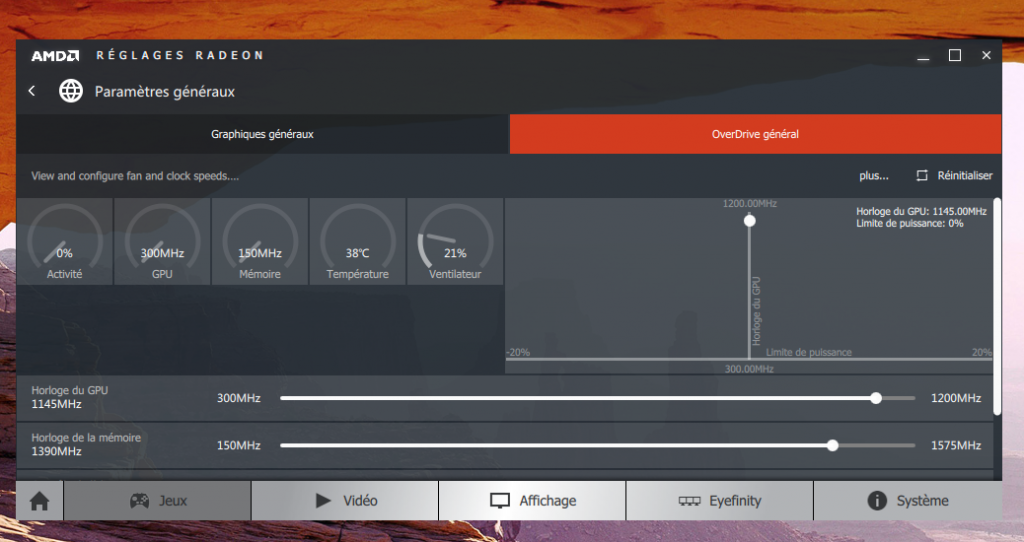Click the 'View and configure fan and clock speeds....' text
Viewport: 1024px width, 542px height.
135,176
